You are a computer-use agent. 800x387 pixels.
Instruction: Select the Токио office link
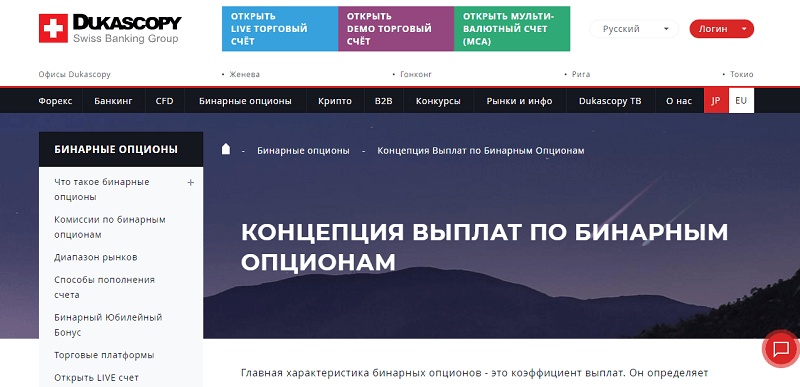pos(741,74)
